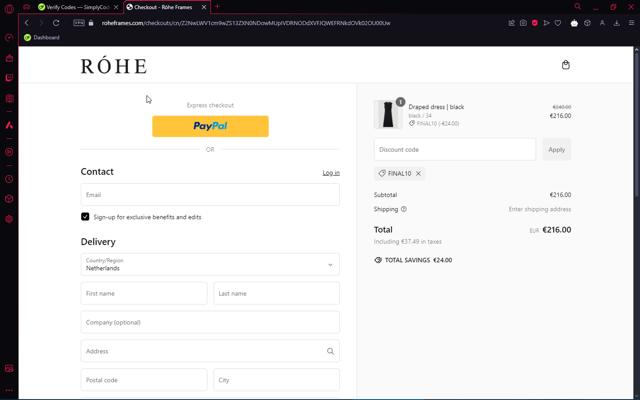The width and height of the screenshot is (640, 400).
Task: Switch to Verify Codes — SimplyCodes tab
Action: (77, 7)
